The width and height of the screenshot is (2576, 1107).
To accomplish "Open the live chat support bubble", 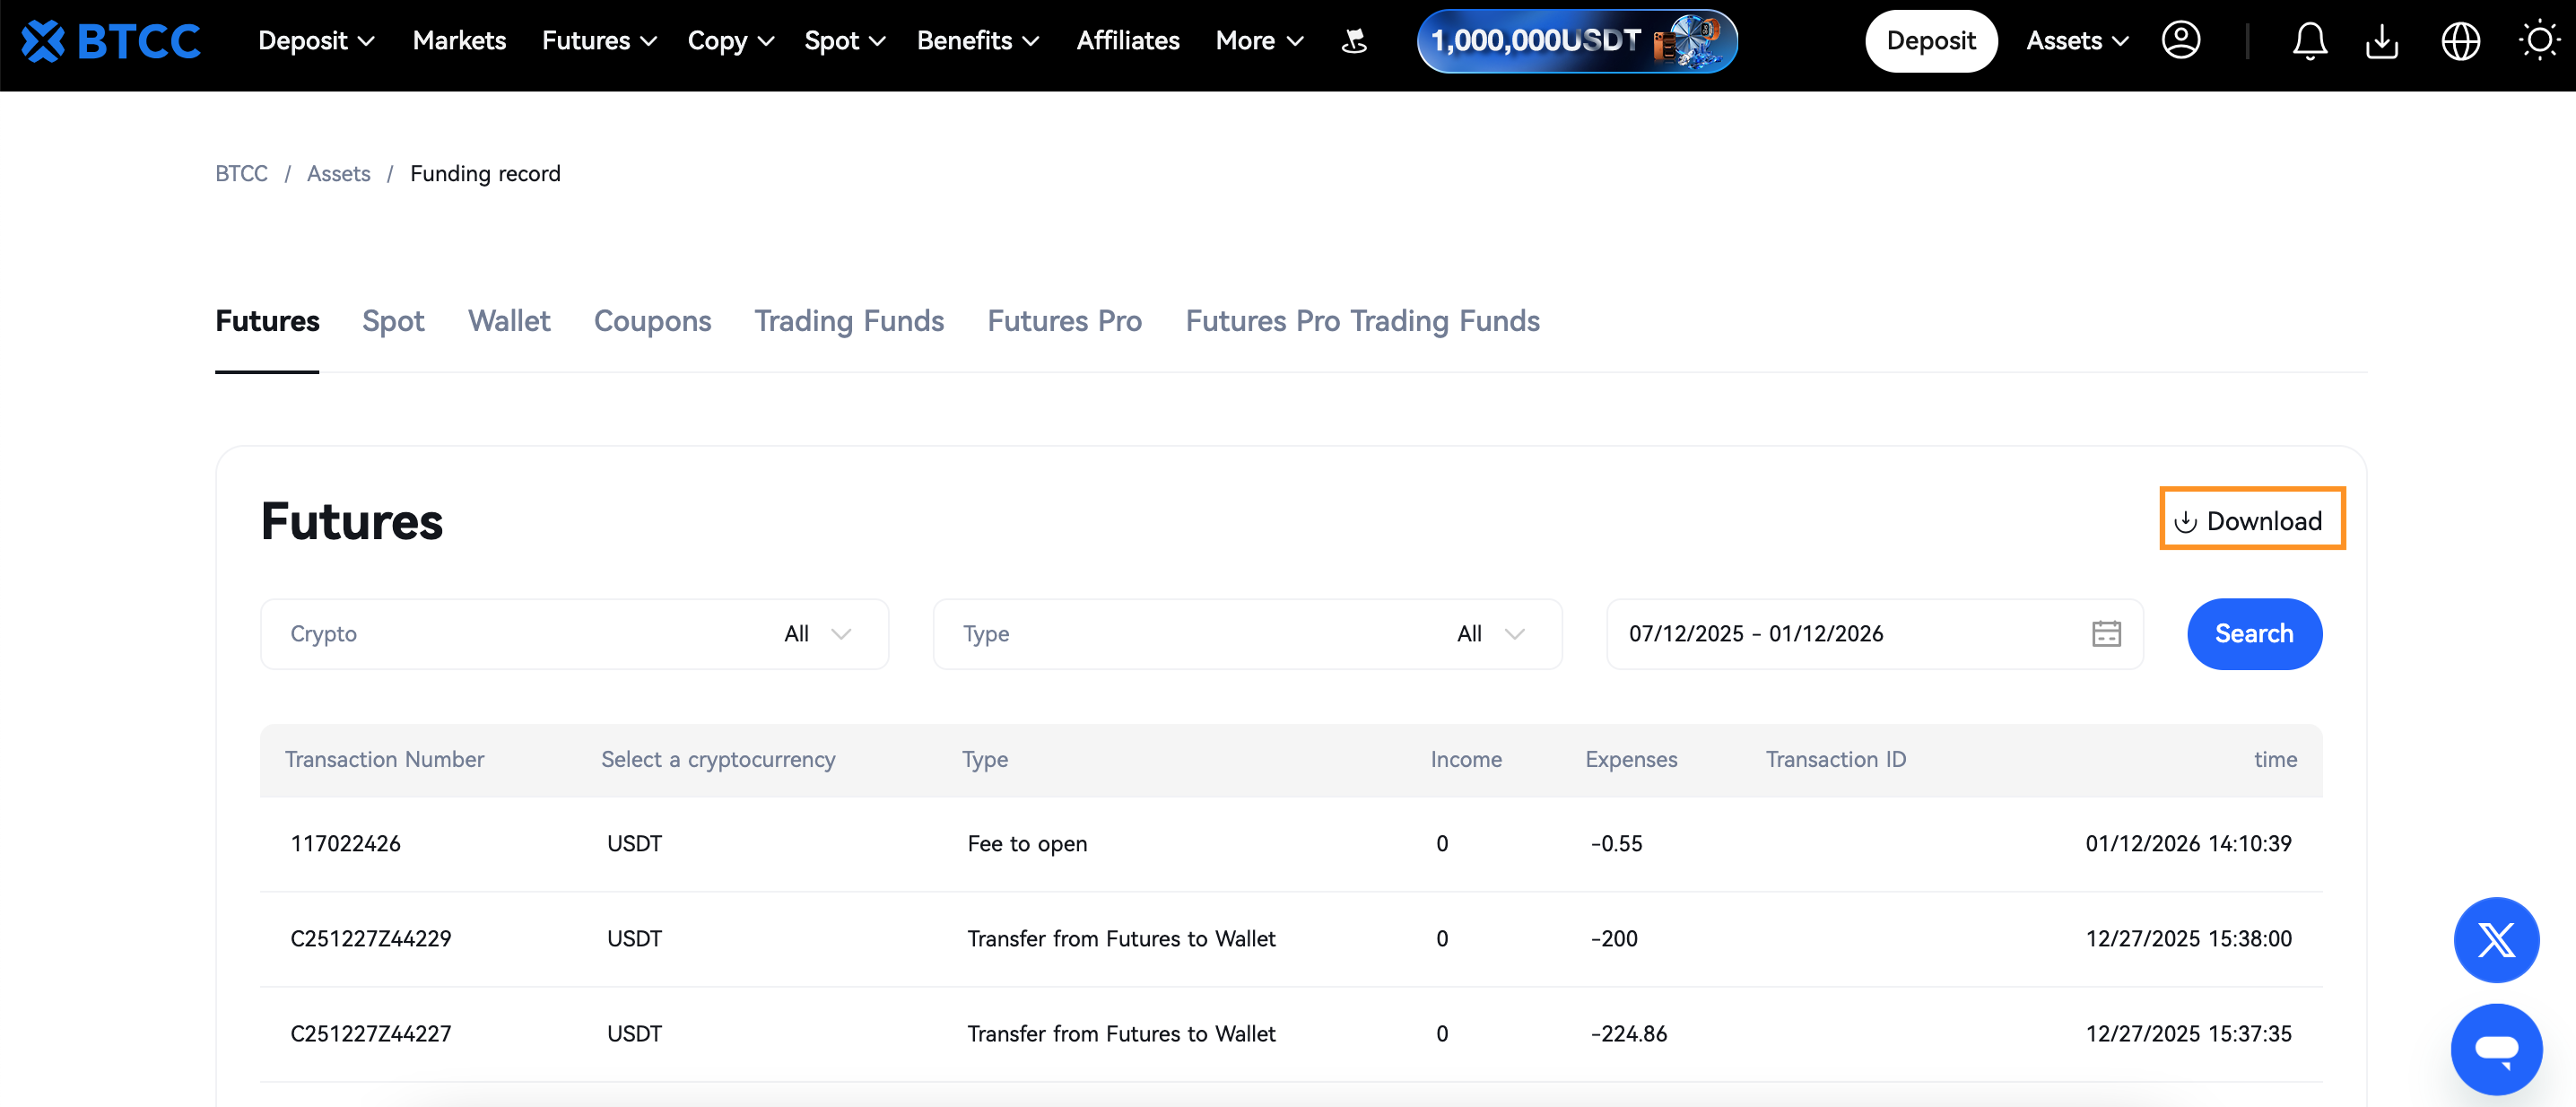I will click(2496, 1049).
